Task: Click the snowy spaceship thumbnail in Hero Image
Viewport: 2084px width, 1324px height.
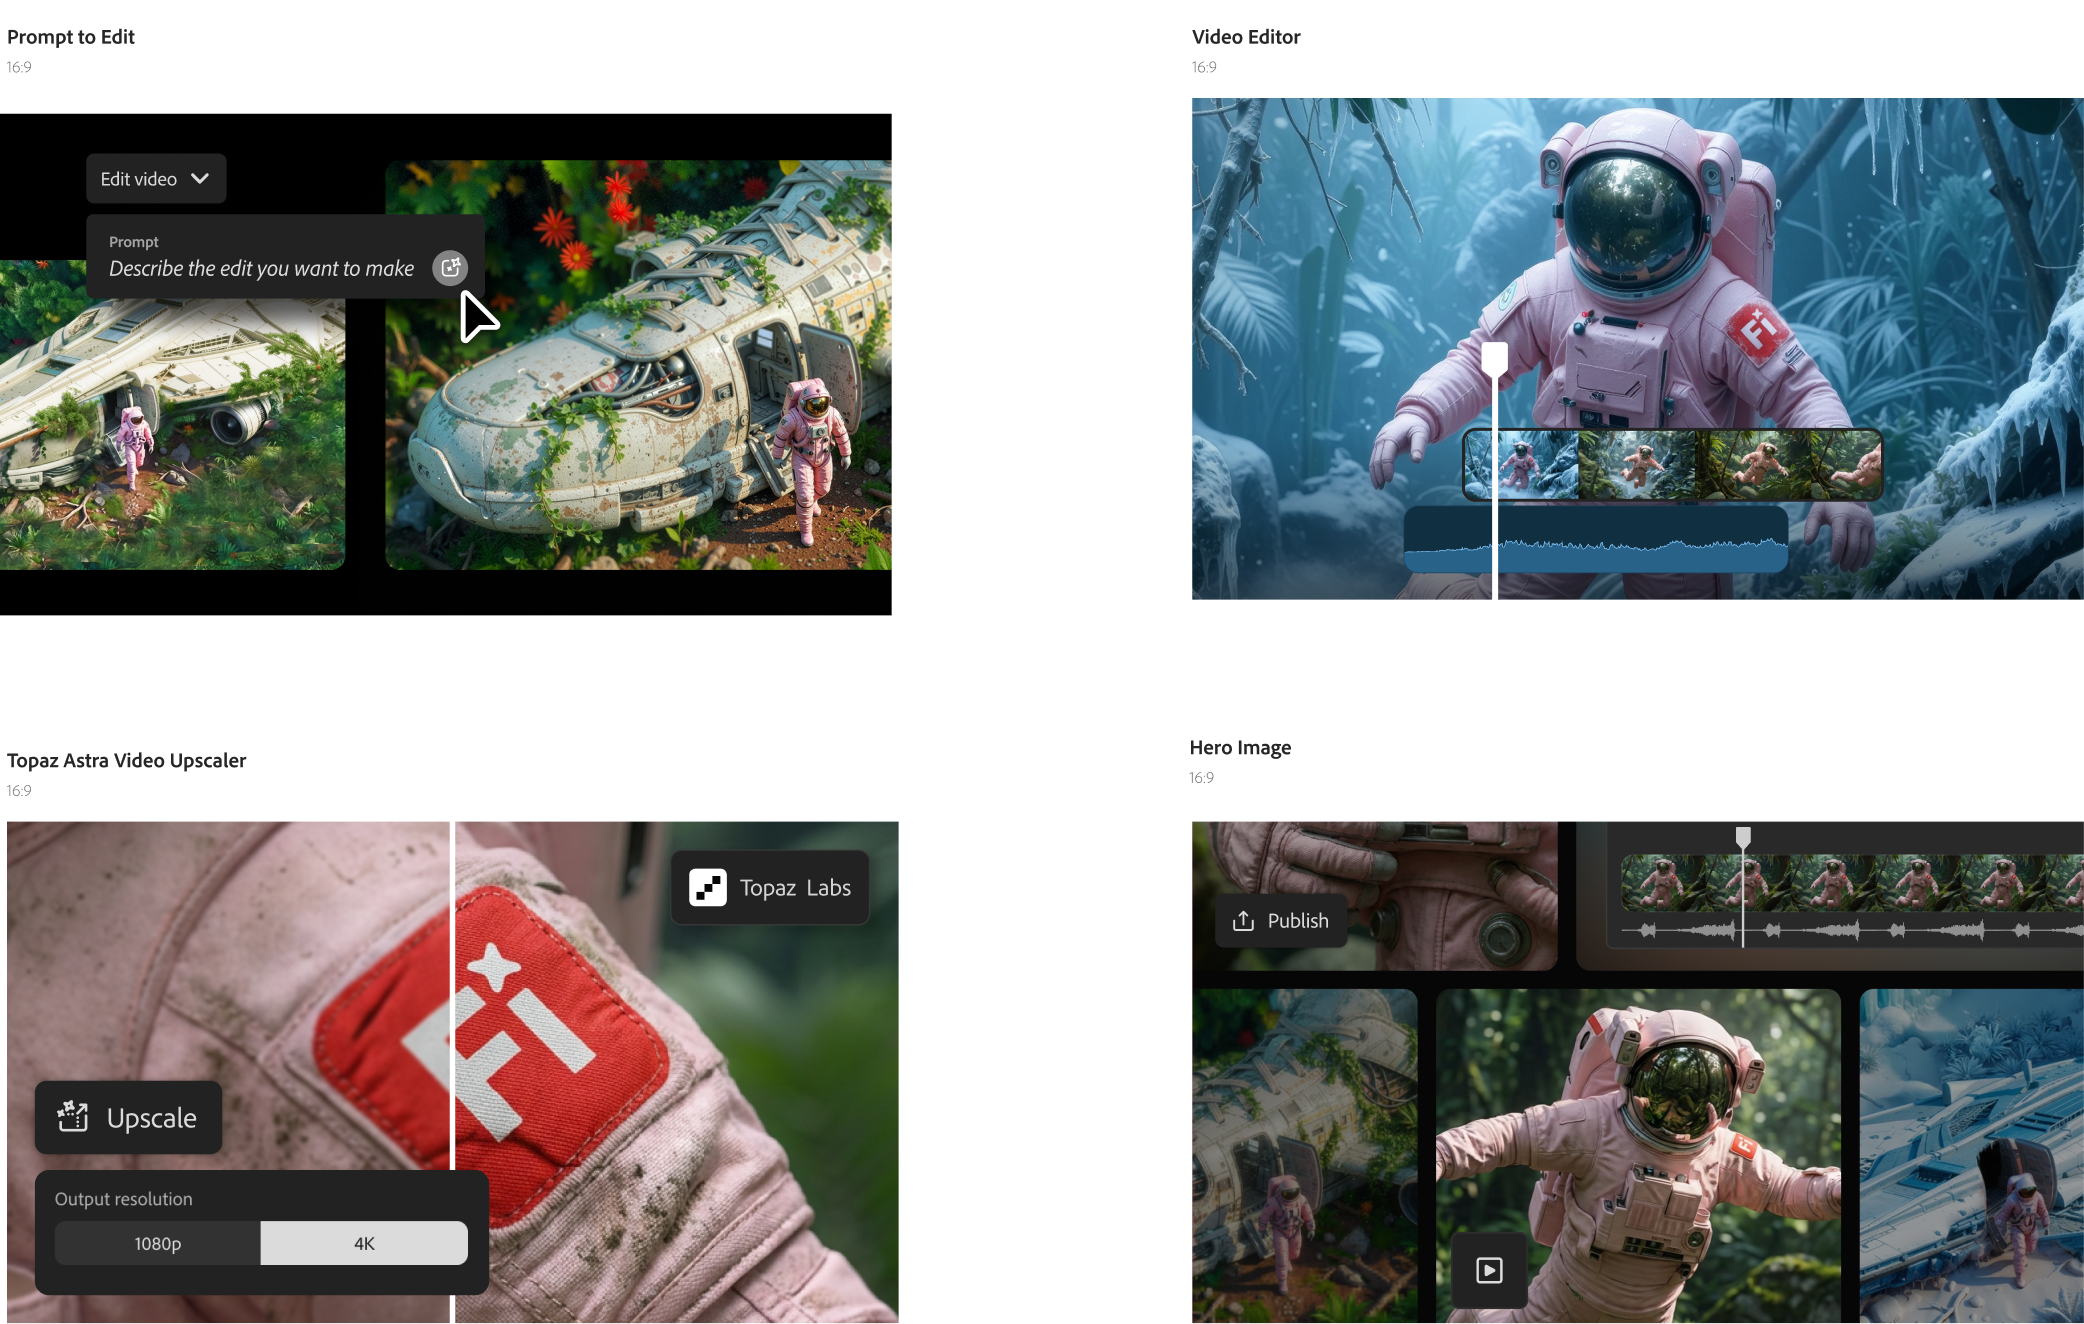Action: [x=1971, y=1156]
